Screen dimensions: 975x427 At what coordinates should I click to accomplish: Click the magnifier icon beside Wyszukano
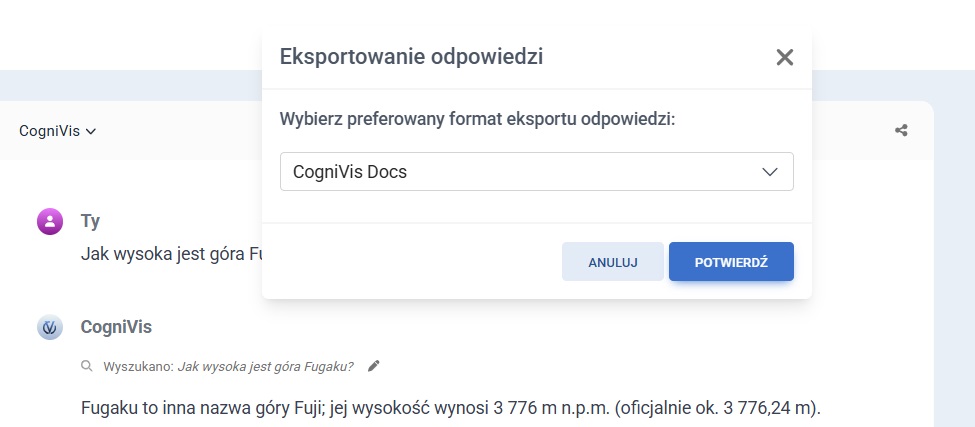tap(87, 366)
